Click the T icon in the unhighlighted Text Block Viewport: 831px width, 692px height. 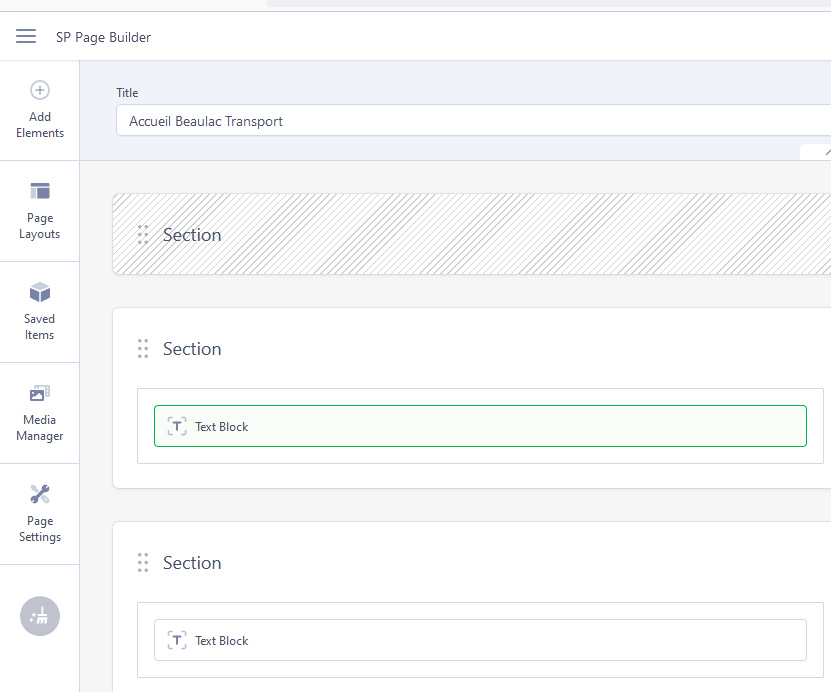click(177, 641)
